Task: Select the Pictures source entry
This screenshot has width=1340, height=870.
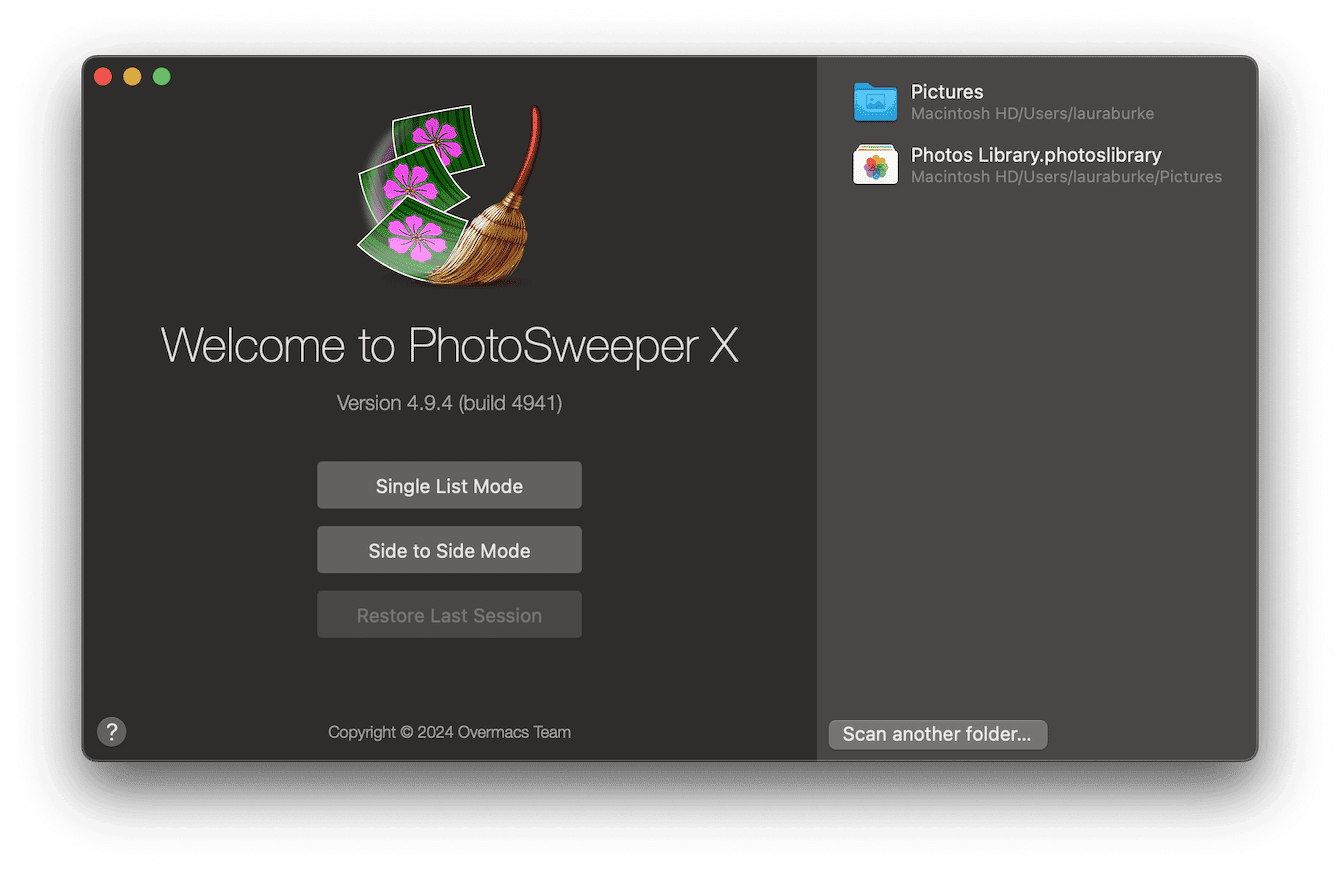Action: click(x=1000, y=102)
